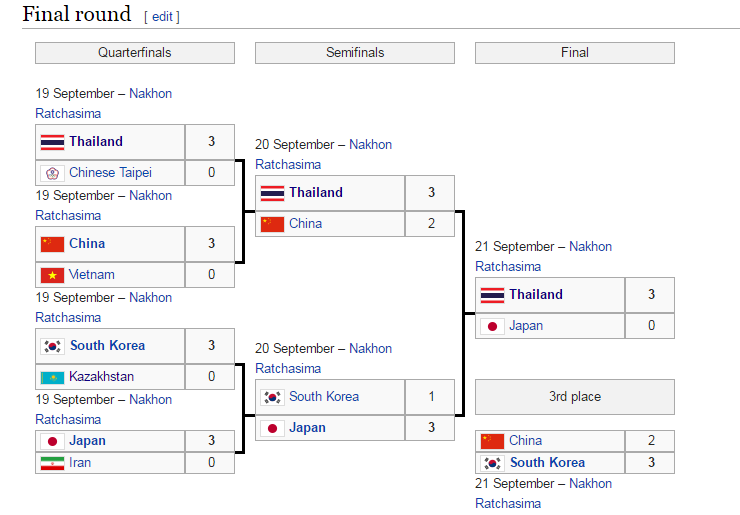Click the Vietnam flag icon
740x515 pixels.
pos(52,275)
